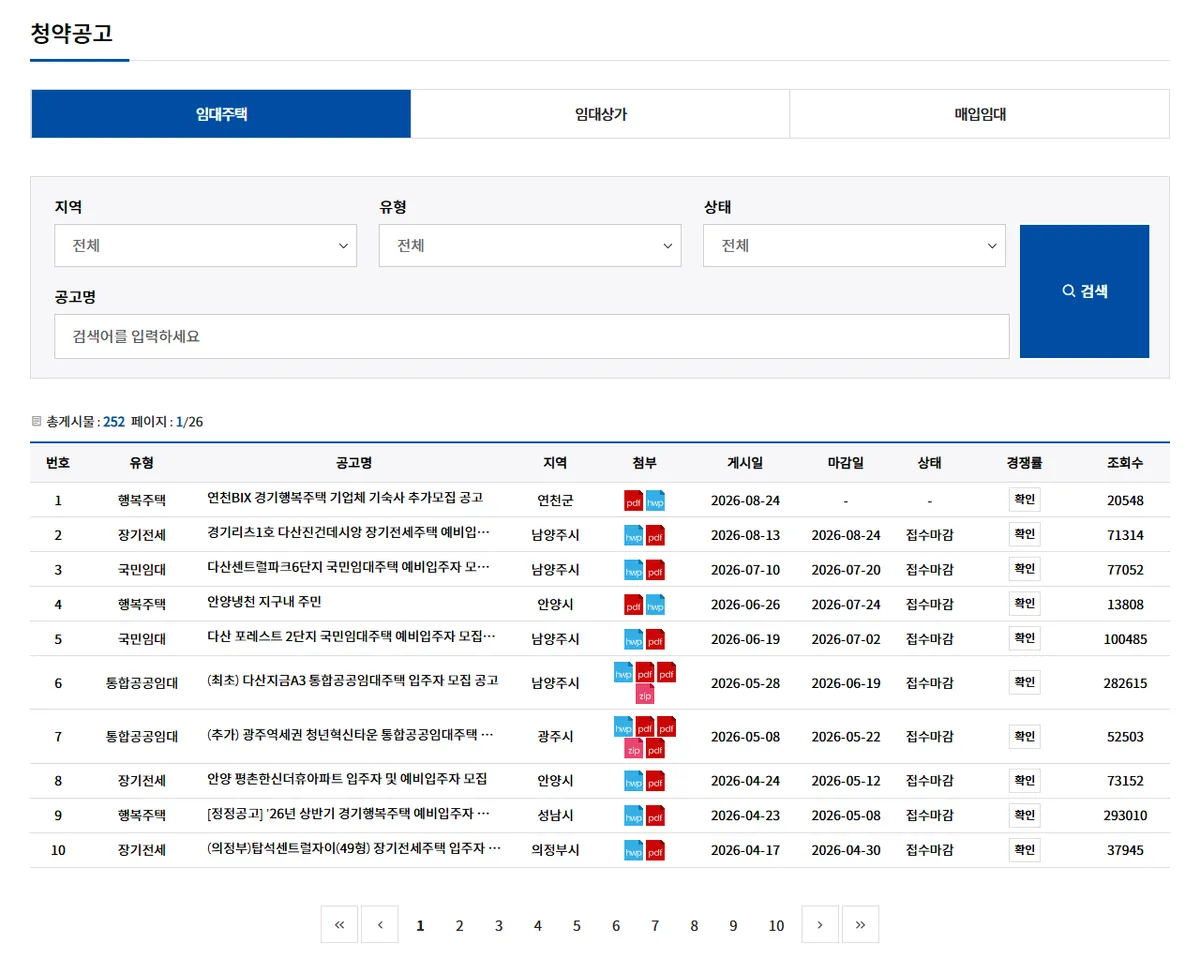Open the (의정부)탑석센트럴자이(49형) 장기전세주택 notice

click(353, 849)
